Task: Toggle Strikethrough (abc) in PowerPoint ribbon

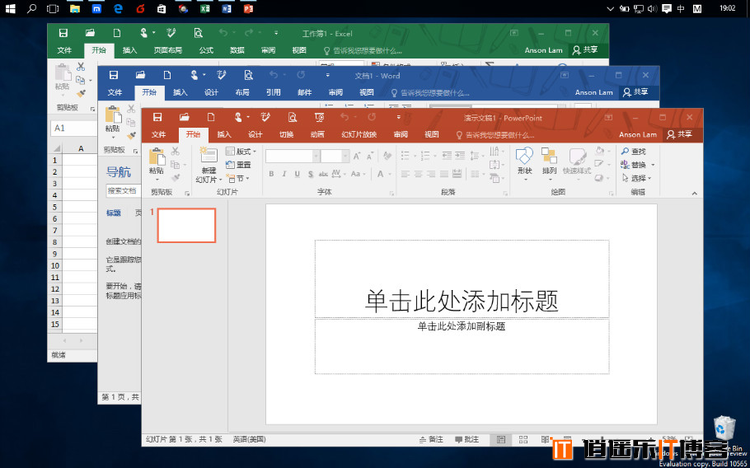Action: (323, 174)
